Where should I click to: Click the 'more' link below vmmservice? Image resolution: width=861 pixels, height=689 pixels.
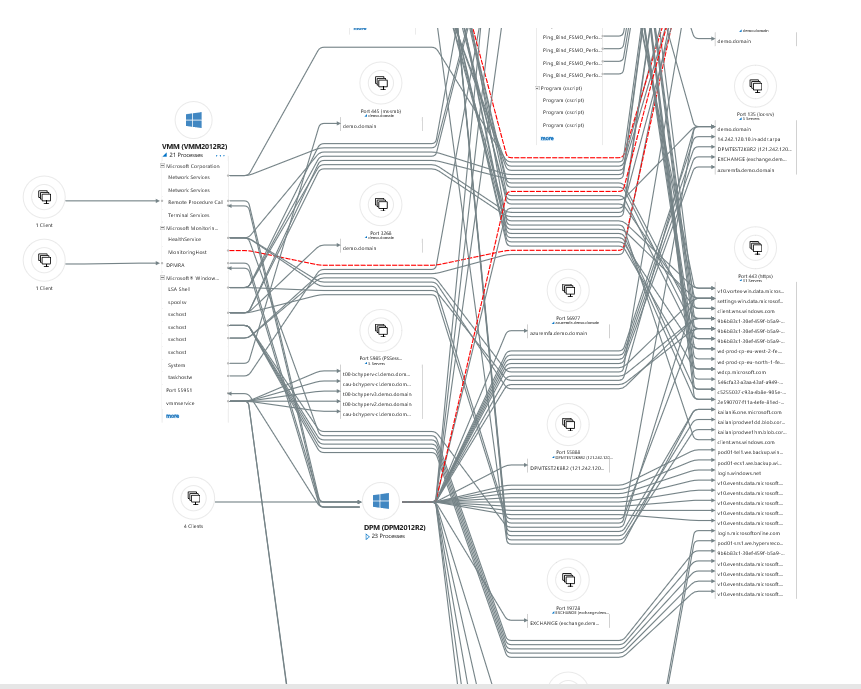[x=172, y=415]
